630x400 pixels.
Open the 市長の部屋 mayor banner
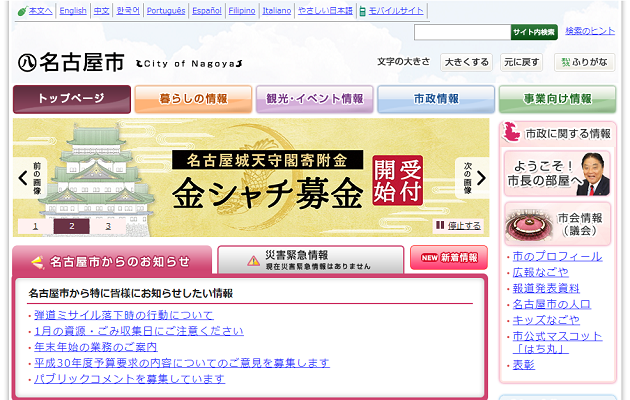tap(557, 173)
